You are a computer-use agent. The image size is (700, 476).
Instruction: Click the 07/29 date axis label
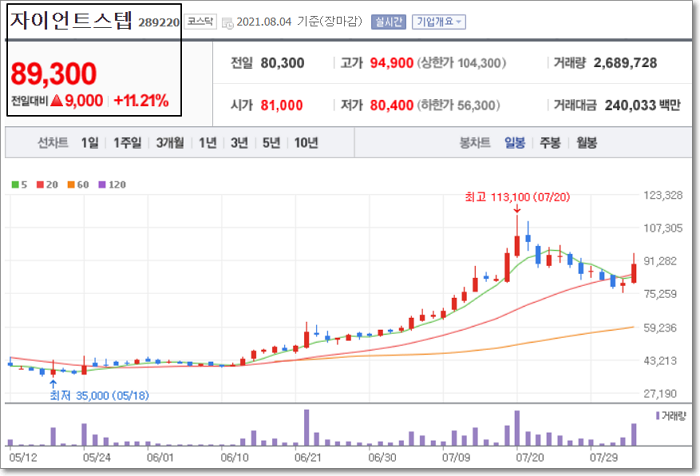pyautogui.click(x=604, y=458)
